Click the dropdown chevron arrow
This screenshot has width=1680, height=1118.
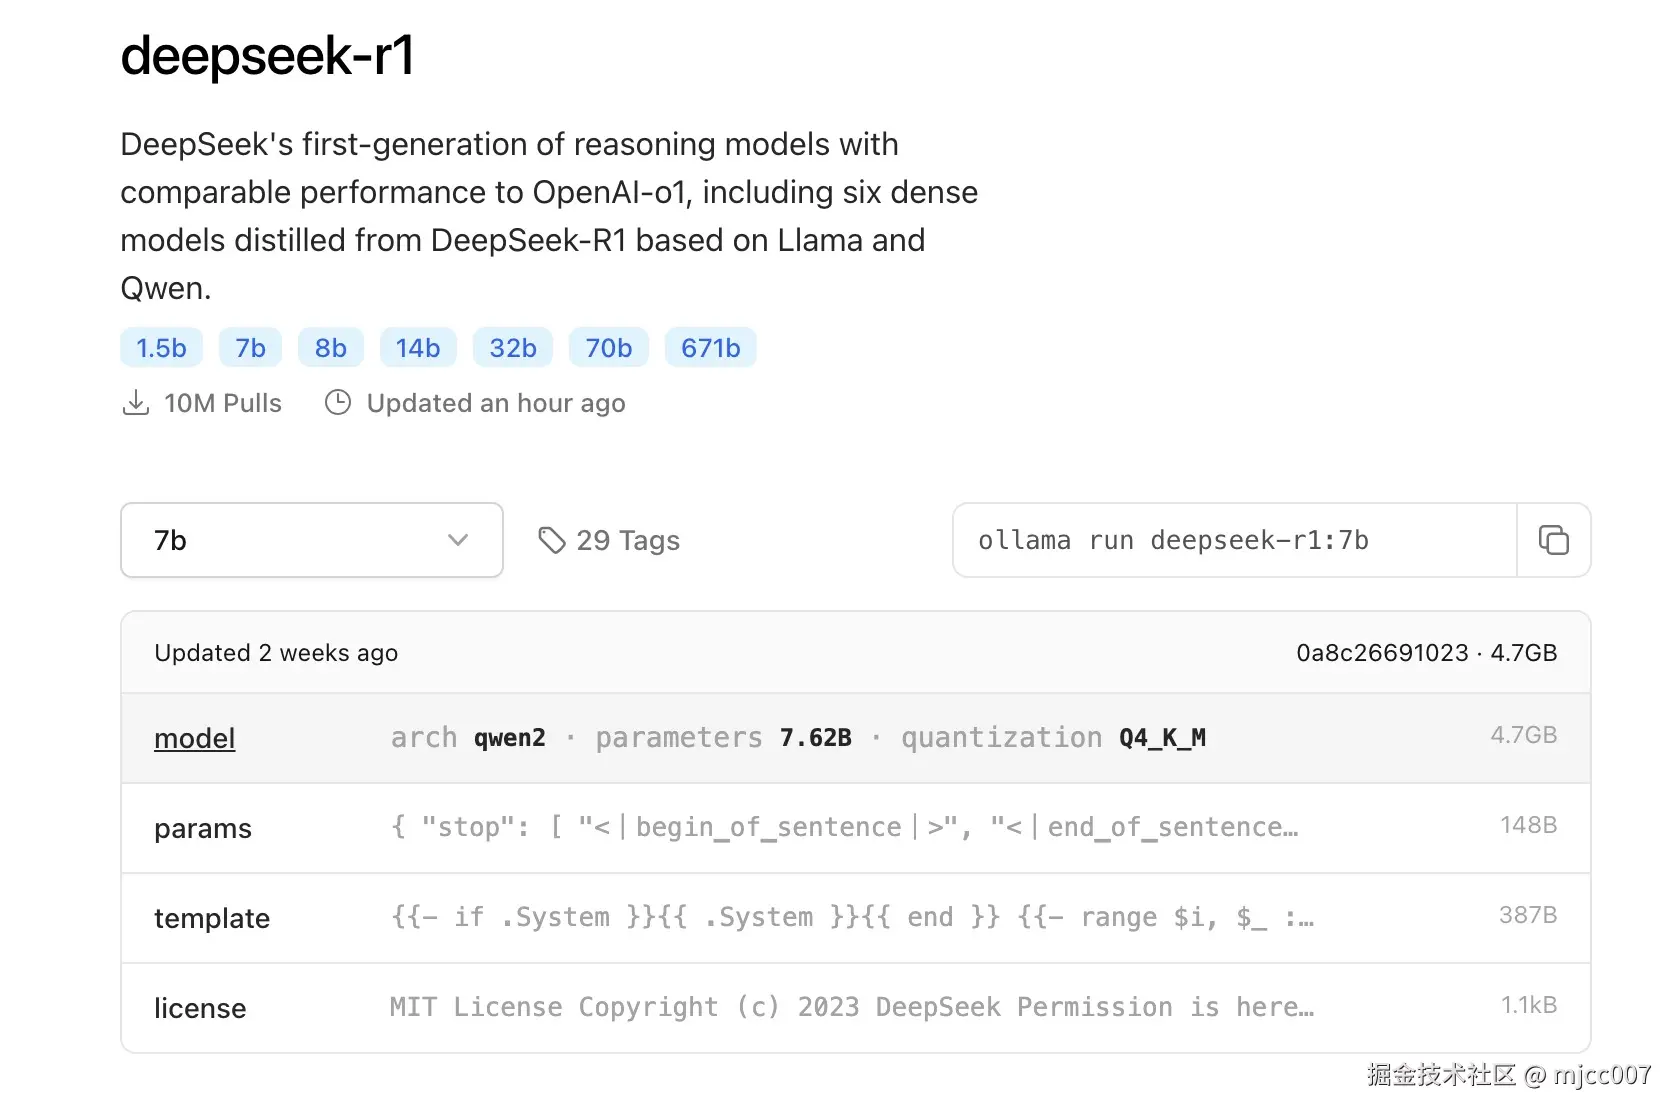[458, 540]
